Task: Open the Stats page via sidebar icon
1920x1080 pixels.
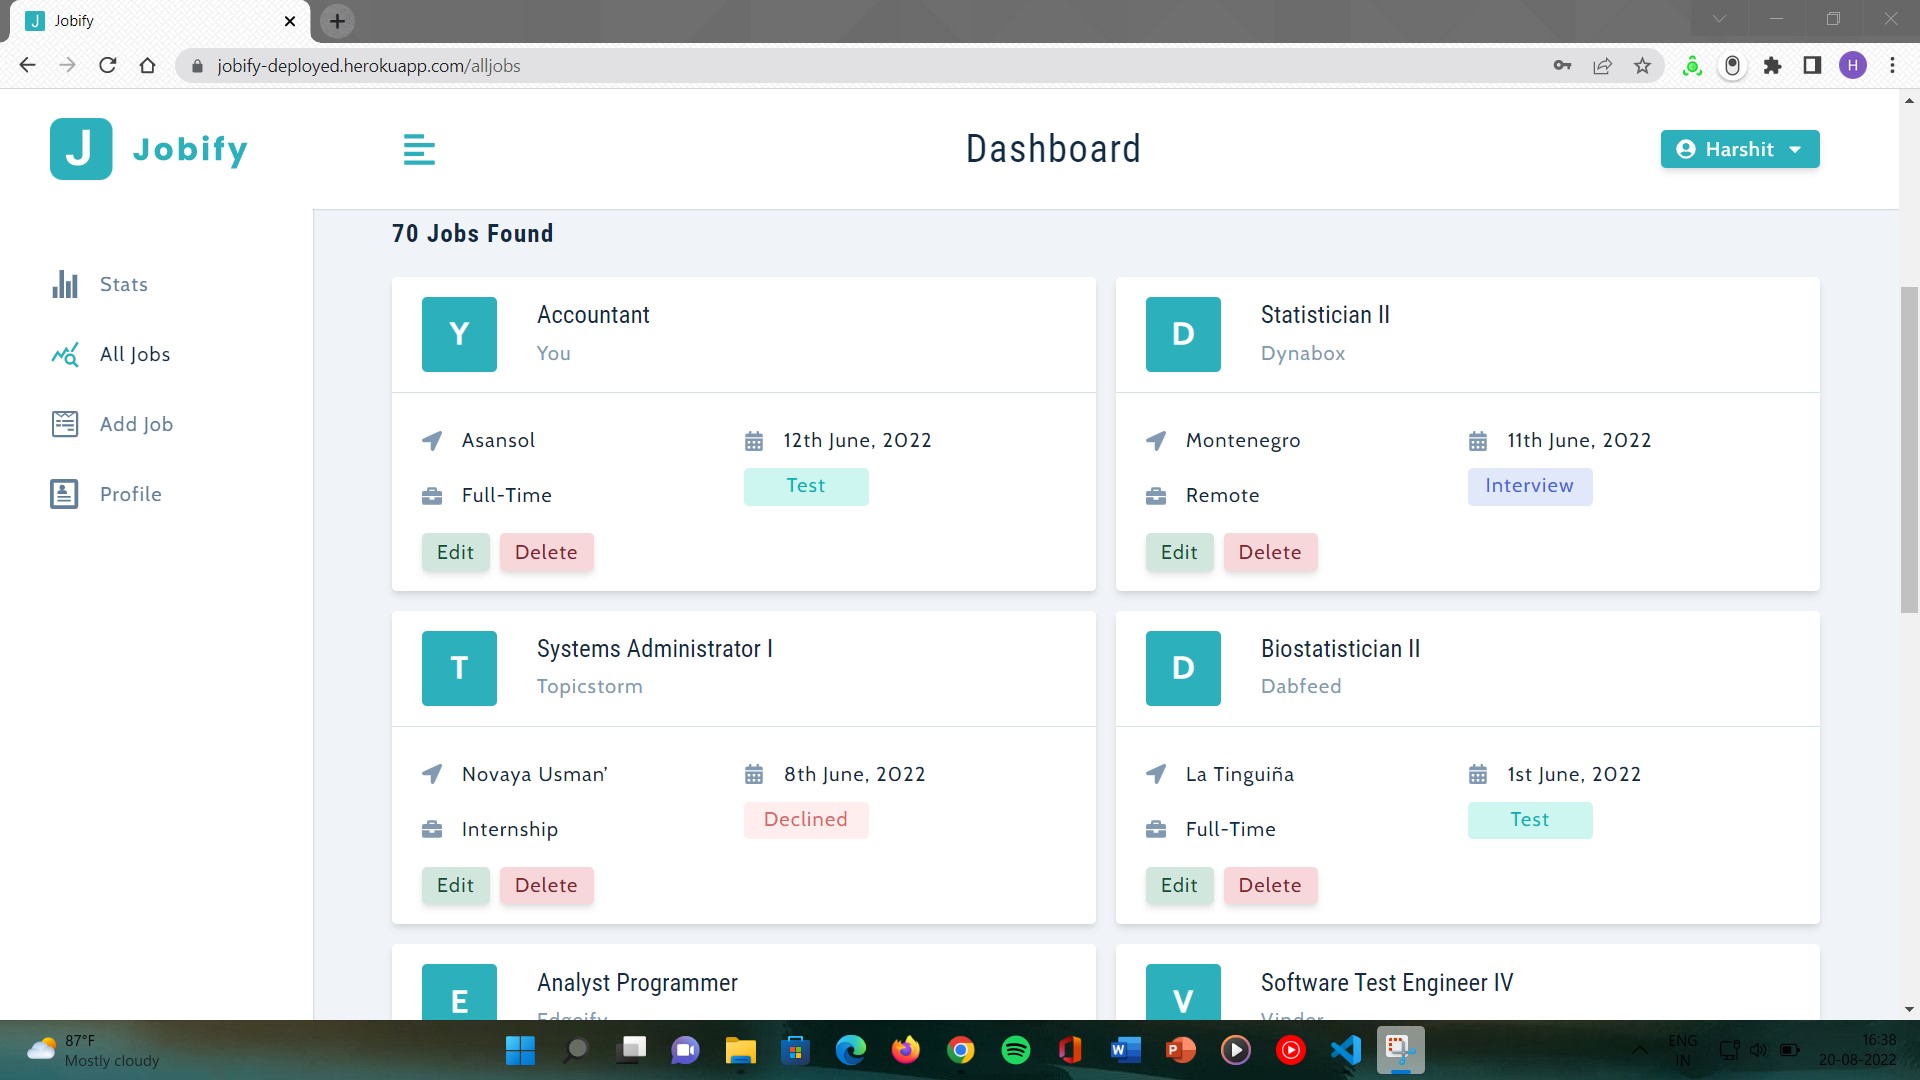Action: pos(65,284)
